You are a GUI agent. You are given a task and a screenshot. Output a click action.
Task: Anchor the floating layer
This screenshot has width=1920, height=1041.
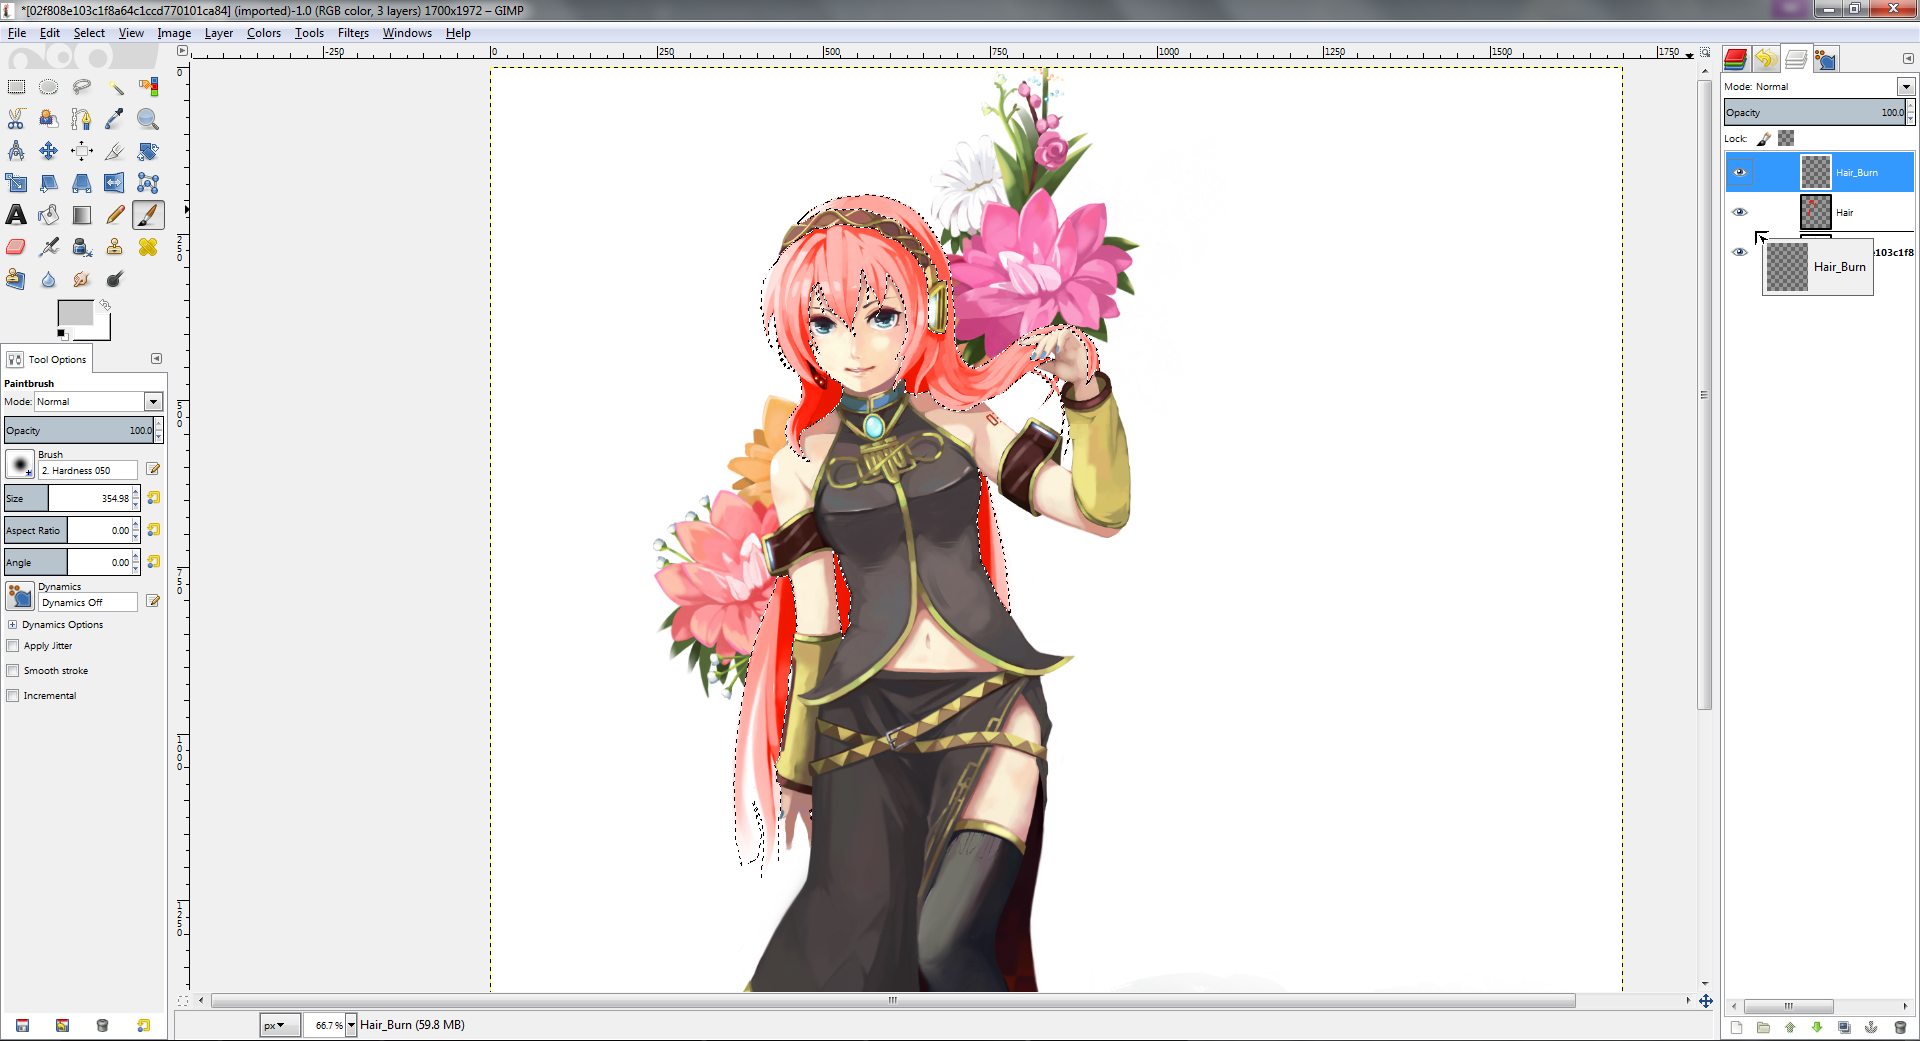[x=1871, y=1027]
